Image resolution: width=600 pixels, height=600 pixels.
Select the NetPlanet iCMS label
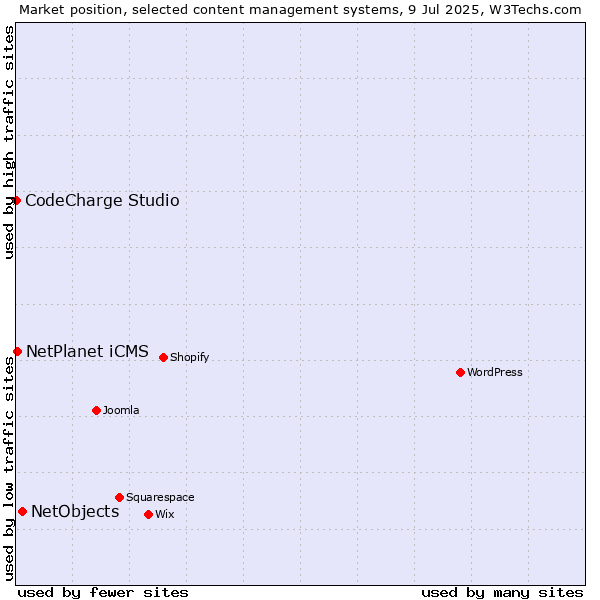point(87,351)
